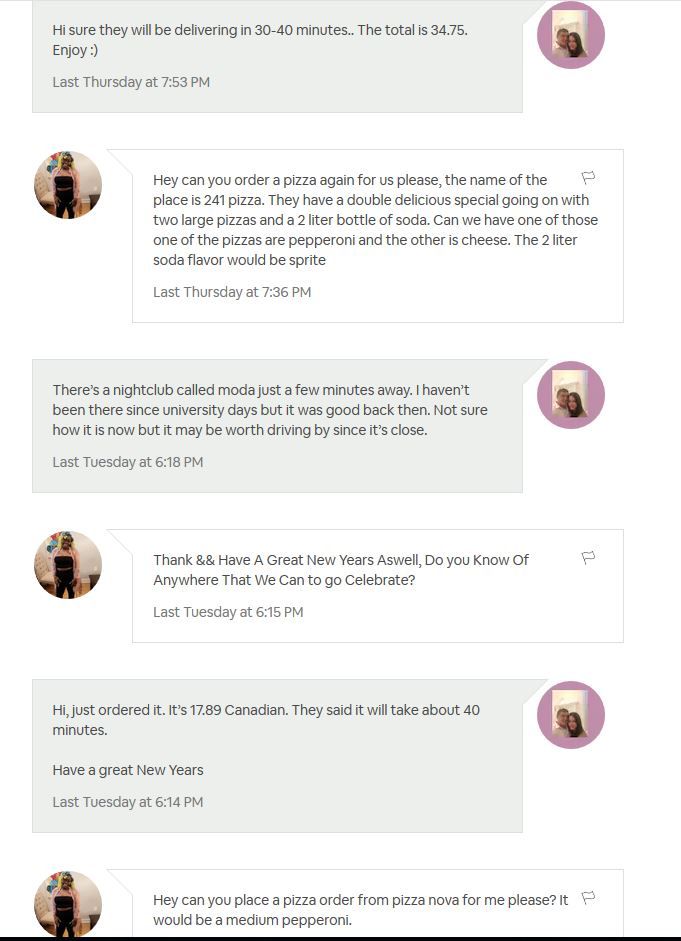Flag the 241 pizza order message
The image size is (681, 941).
click(x=589, y=178)
